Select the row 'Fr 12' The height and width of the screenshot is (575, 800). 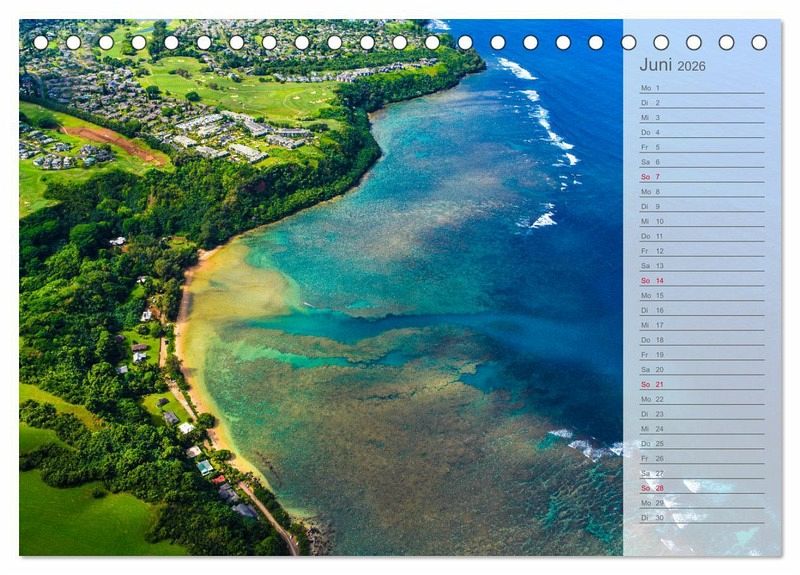[702, 251]
